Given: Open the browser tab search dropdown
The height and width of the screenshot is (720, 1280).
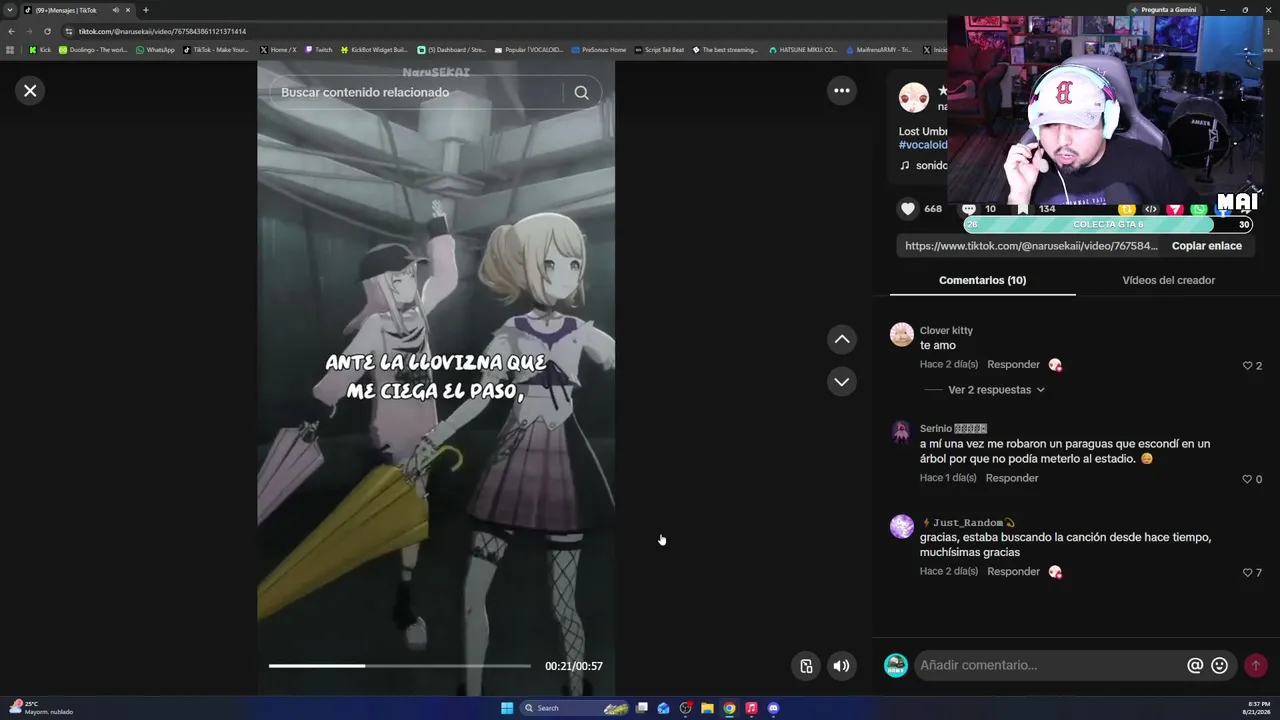Looking at the screenshot, I should 10,10.
